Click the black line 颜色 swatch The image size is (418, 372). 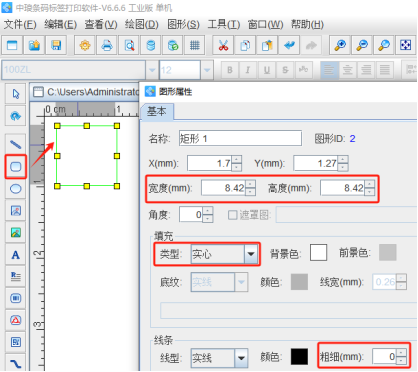tap(299, 357)
